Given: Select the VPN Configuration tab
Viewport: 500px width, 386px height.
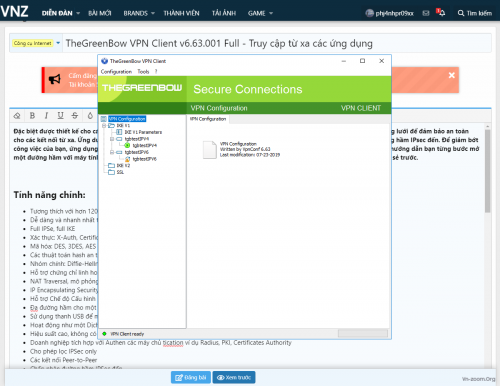Looking at the screenshot, I should (x=208, y=119).
